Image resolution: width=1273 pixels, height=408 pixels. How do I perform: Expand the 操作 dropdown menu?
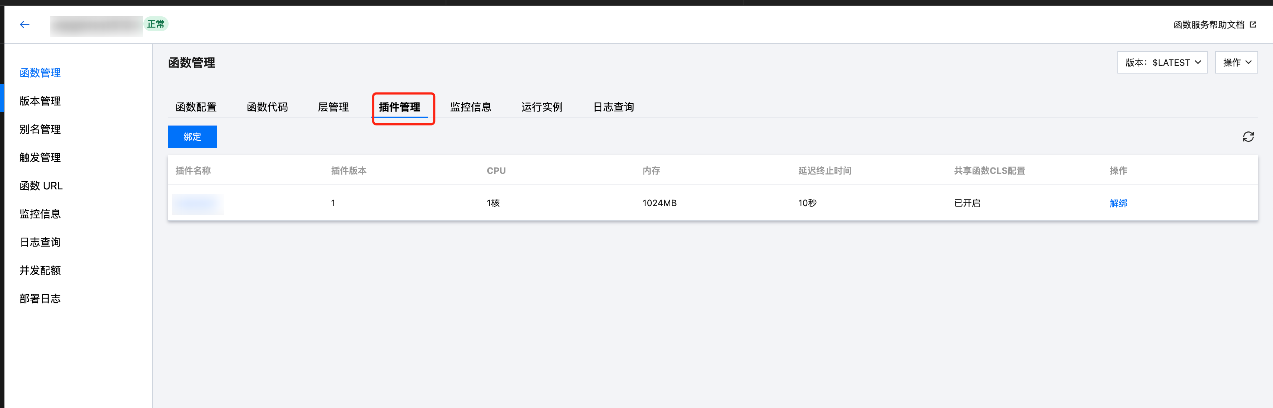point(1236,62)
